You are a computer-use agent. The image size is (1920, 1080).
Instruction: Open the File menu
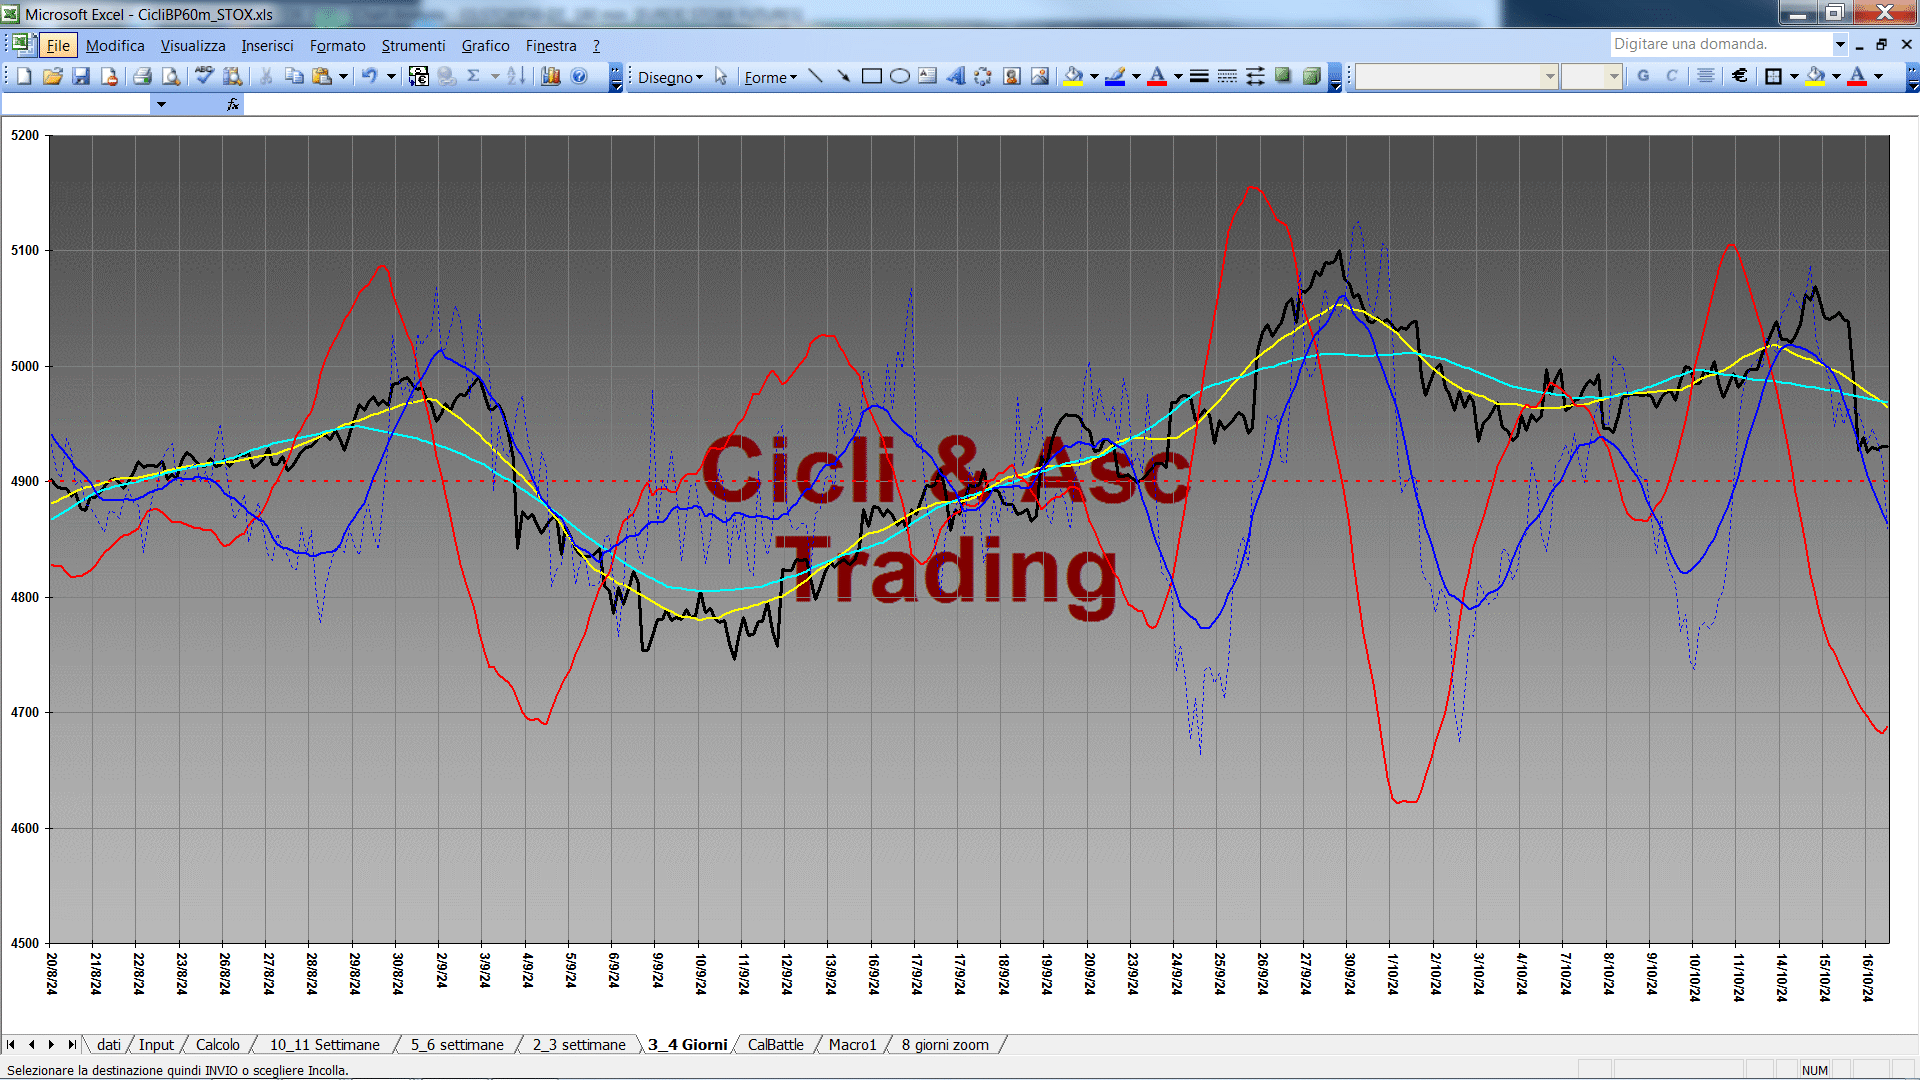[58, 45]
